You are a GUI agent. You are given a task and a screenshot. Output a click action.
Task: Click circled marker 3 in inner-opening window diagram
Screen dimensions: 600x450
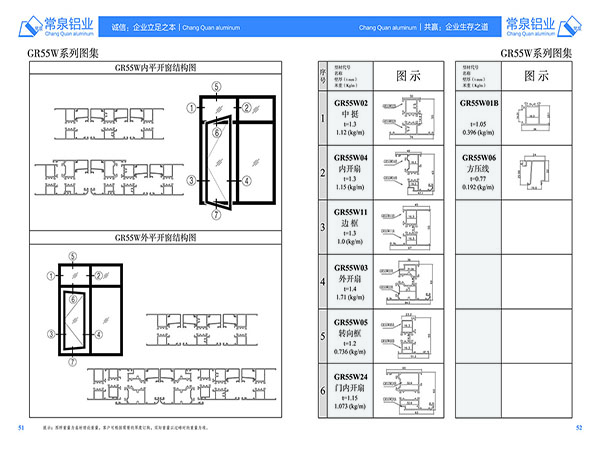tap(191, 180)
